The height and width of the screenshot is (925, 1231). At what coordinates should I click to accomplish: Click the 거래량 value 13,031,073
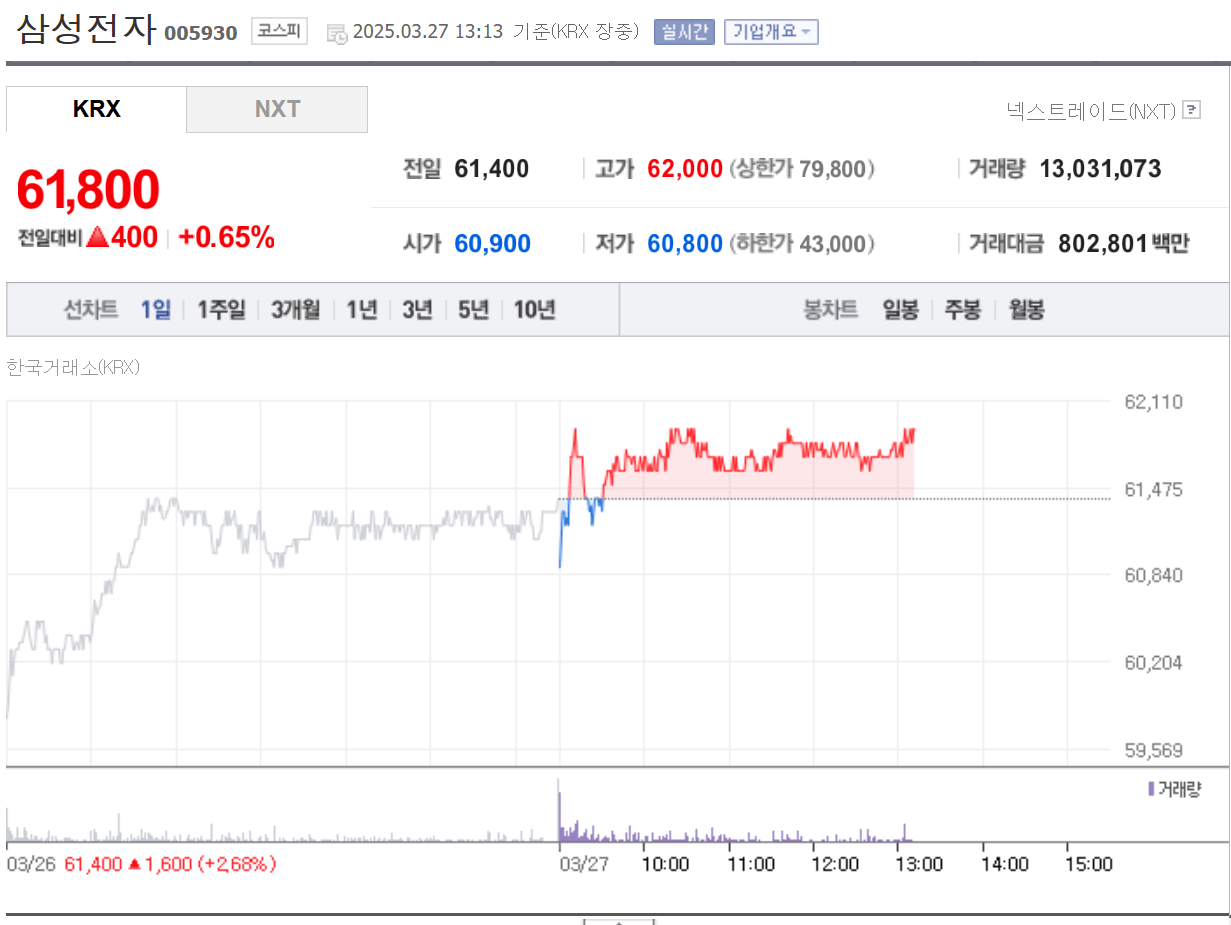coord(1100,169)
